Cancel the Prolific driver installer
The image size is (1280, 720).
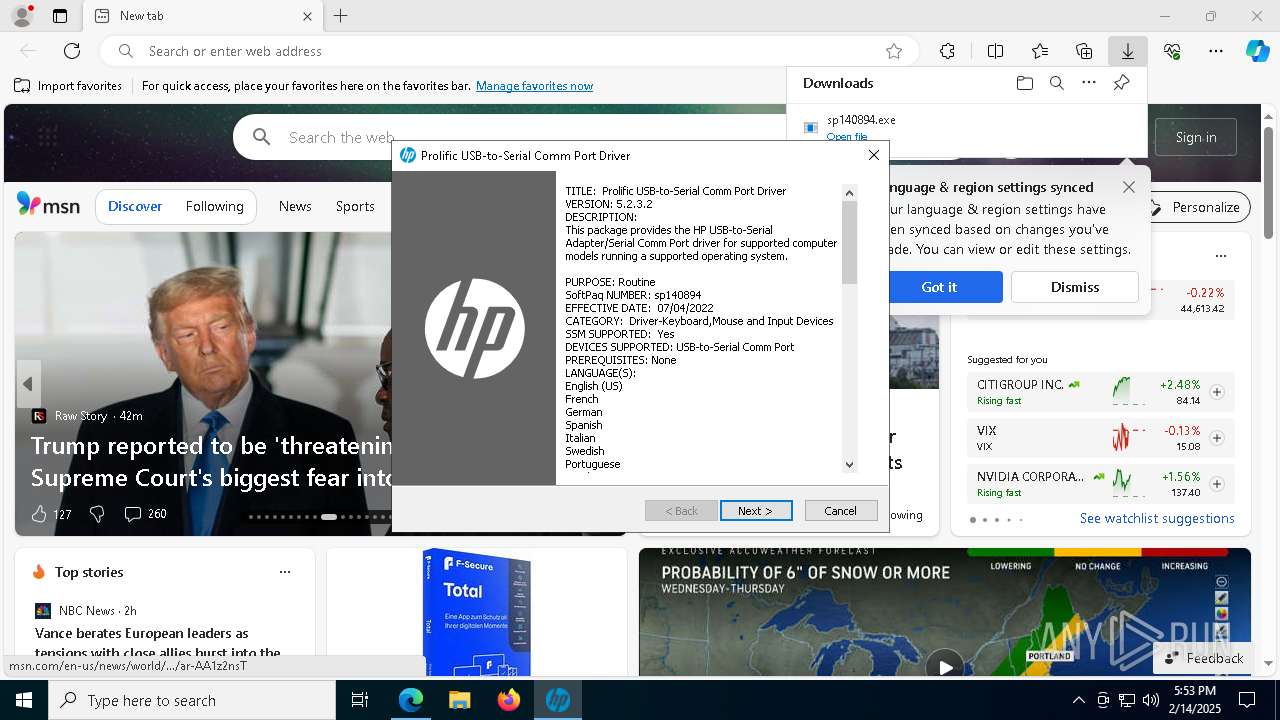pos(840,511)
